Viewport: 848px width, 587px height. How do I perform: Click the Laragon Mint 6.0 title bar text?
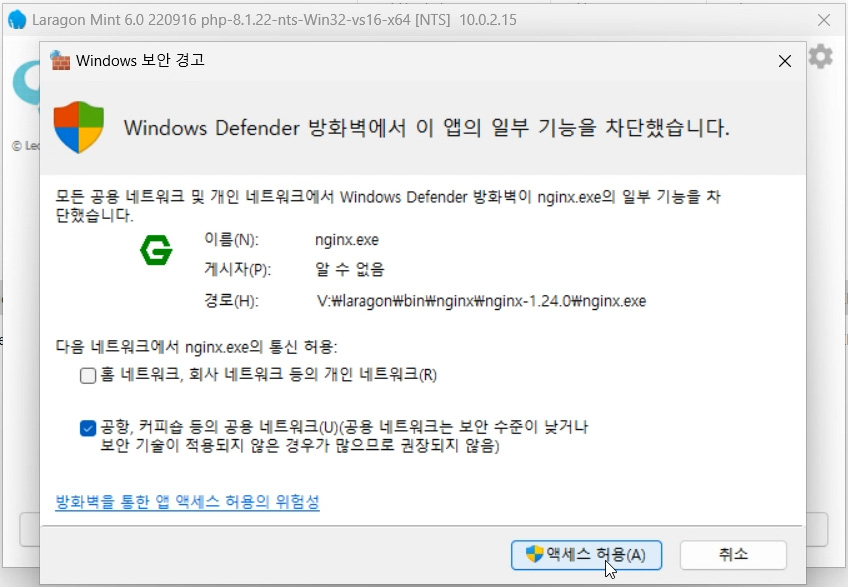(274, 20)
